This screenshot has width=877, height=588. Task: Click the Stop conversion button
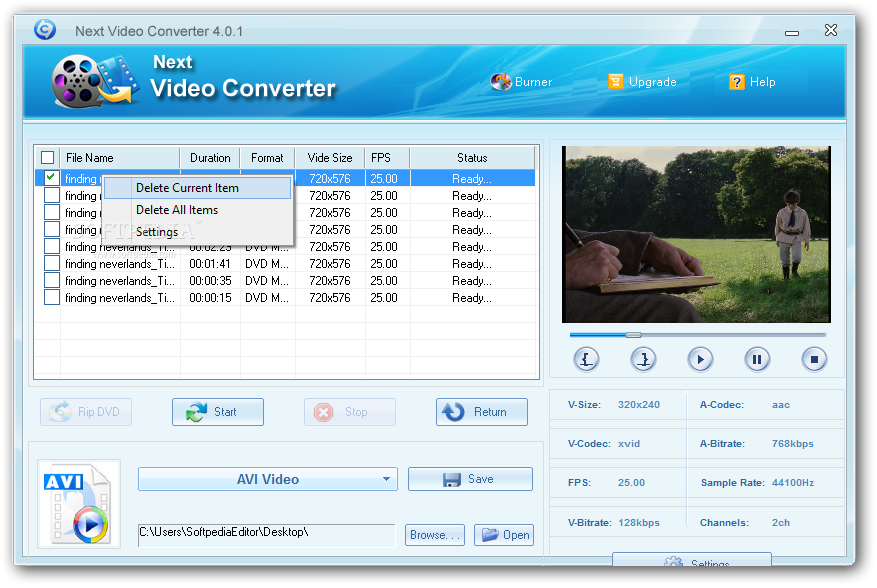pyautogui.click(x=350, y=412)
